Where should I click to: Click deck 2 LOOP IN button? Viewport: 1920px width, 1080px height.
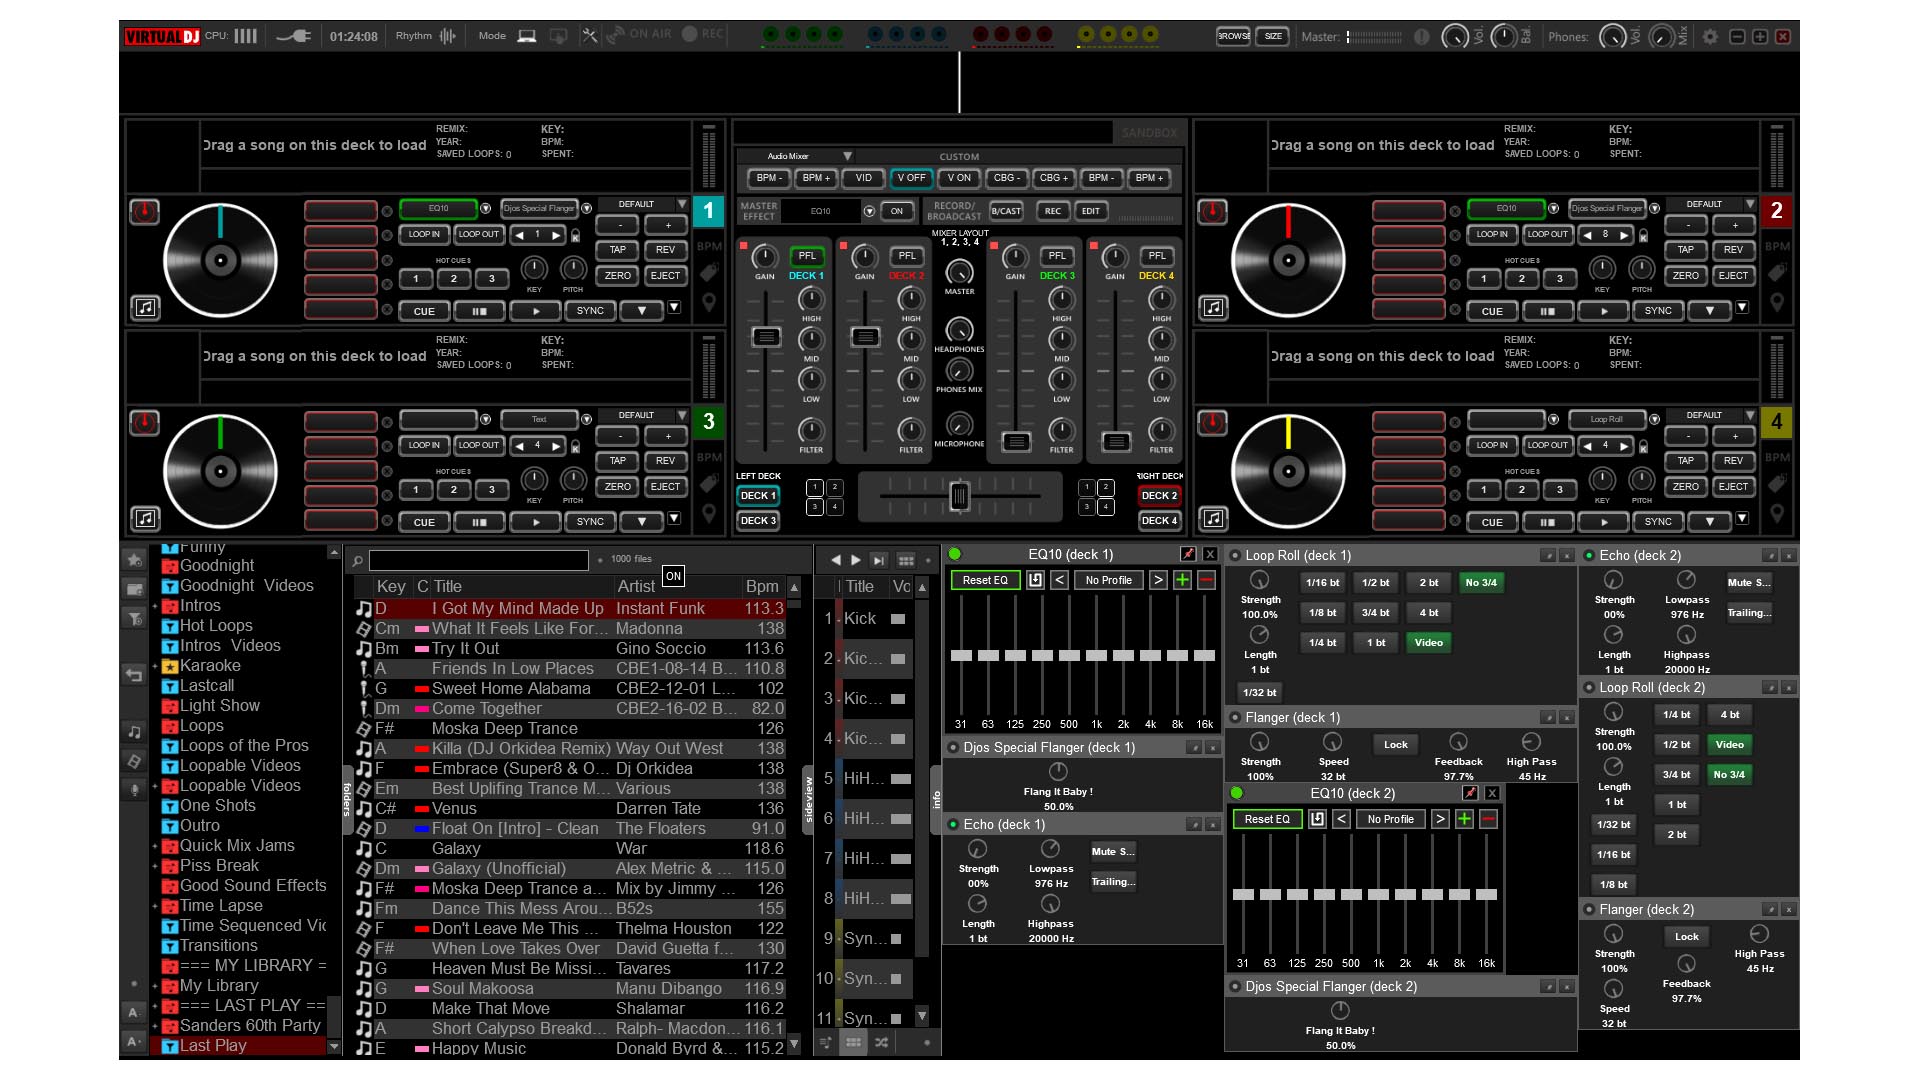(1492, 235)
